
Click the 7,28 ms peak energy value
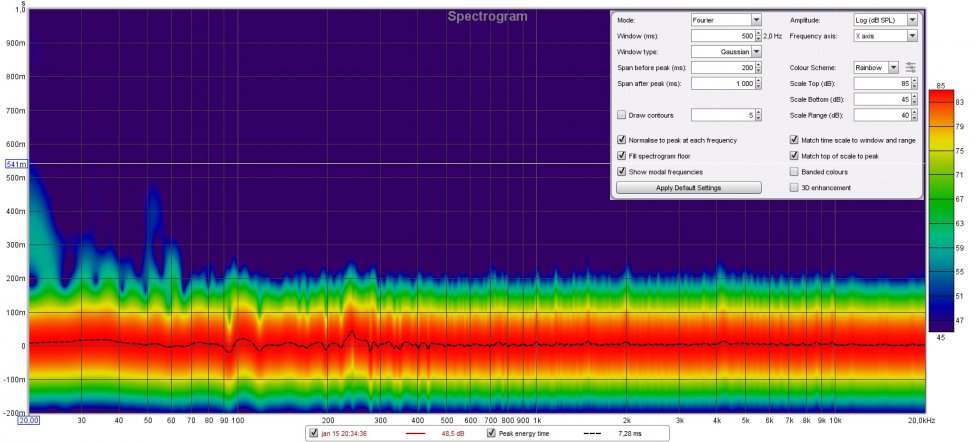click(x=629, y=433)
